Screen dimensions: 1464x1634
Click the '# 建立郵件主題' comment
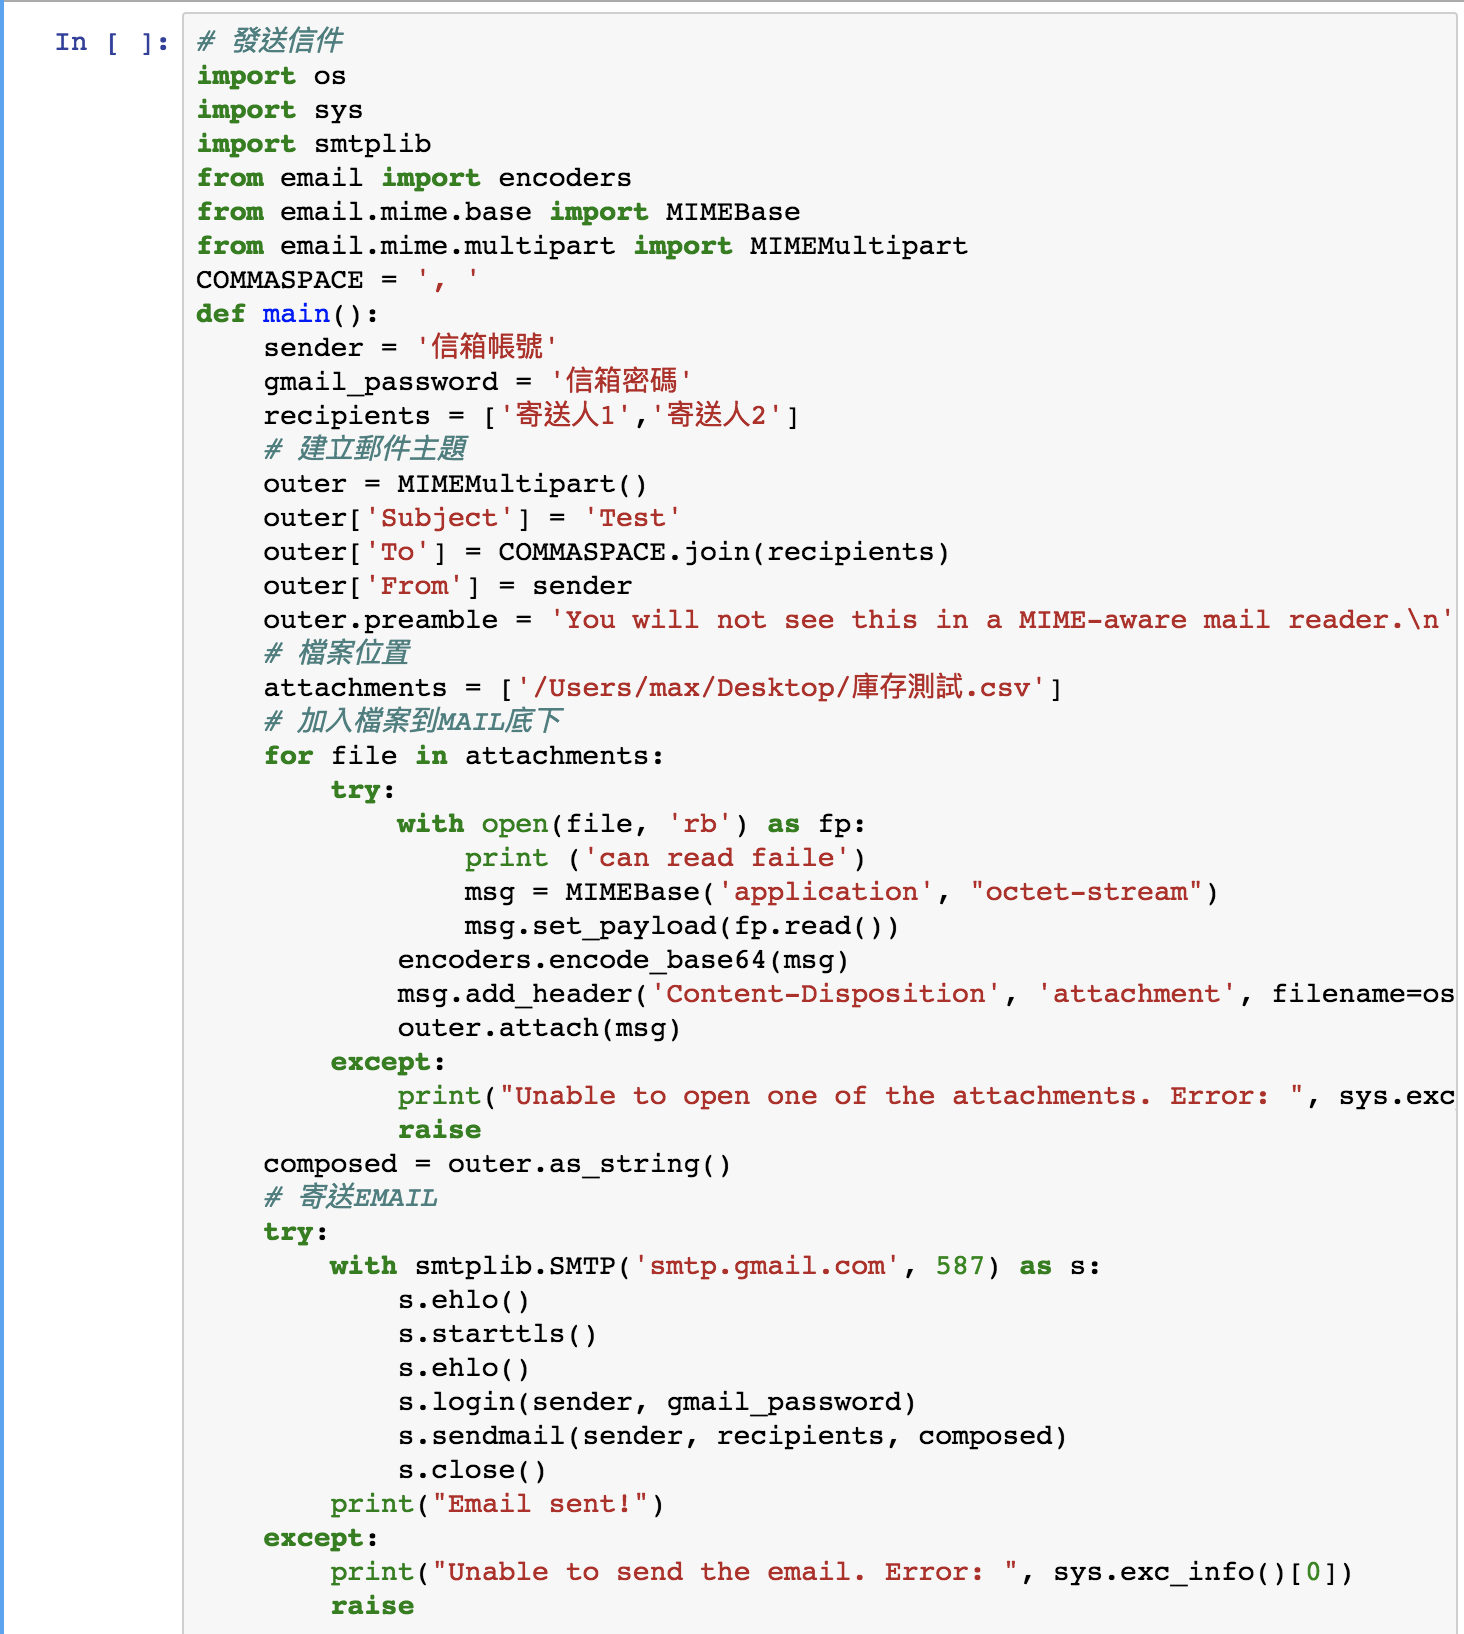click(x=366, y=449)
